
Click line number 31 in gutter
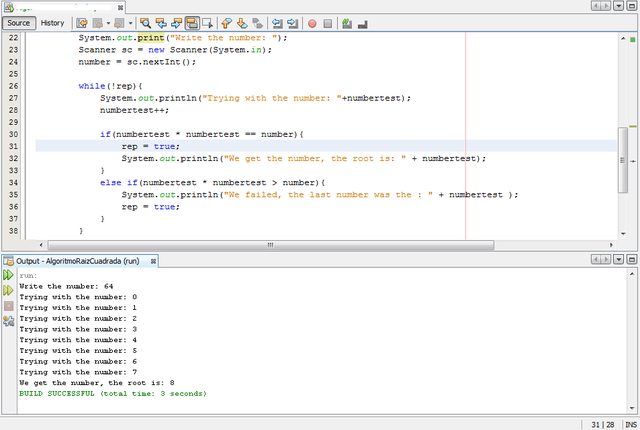pyautogui.click(x=13, y=146)
